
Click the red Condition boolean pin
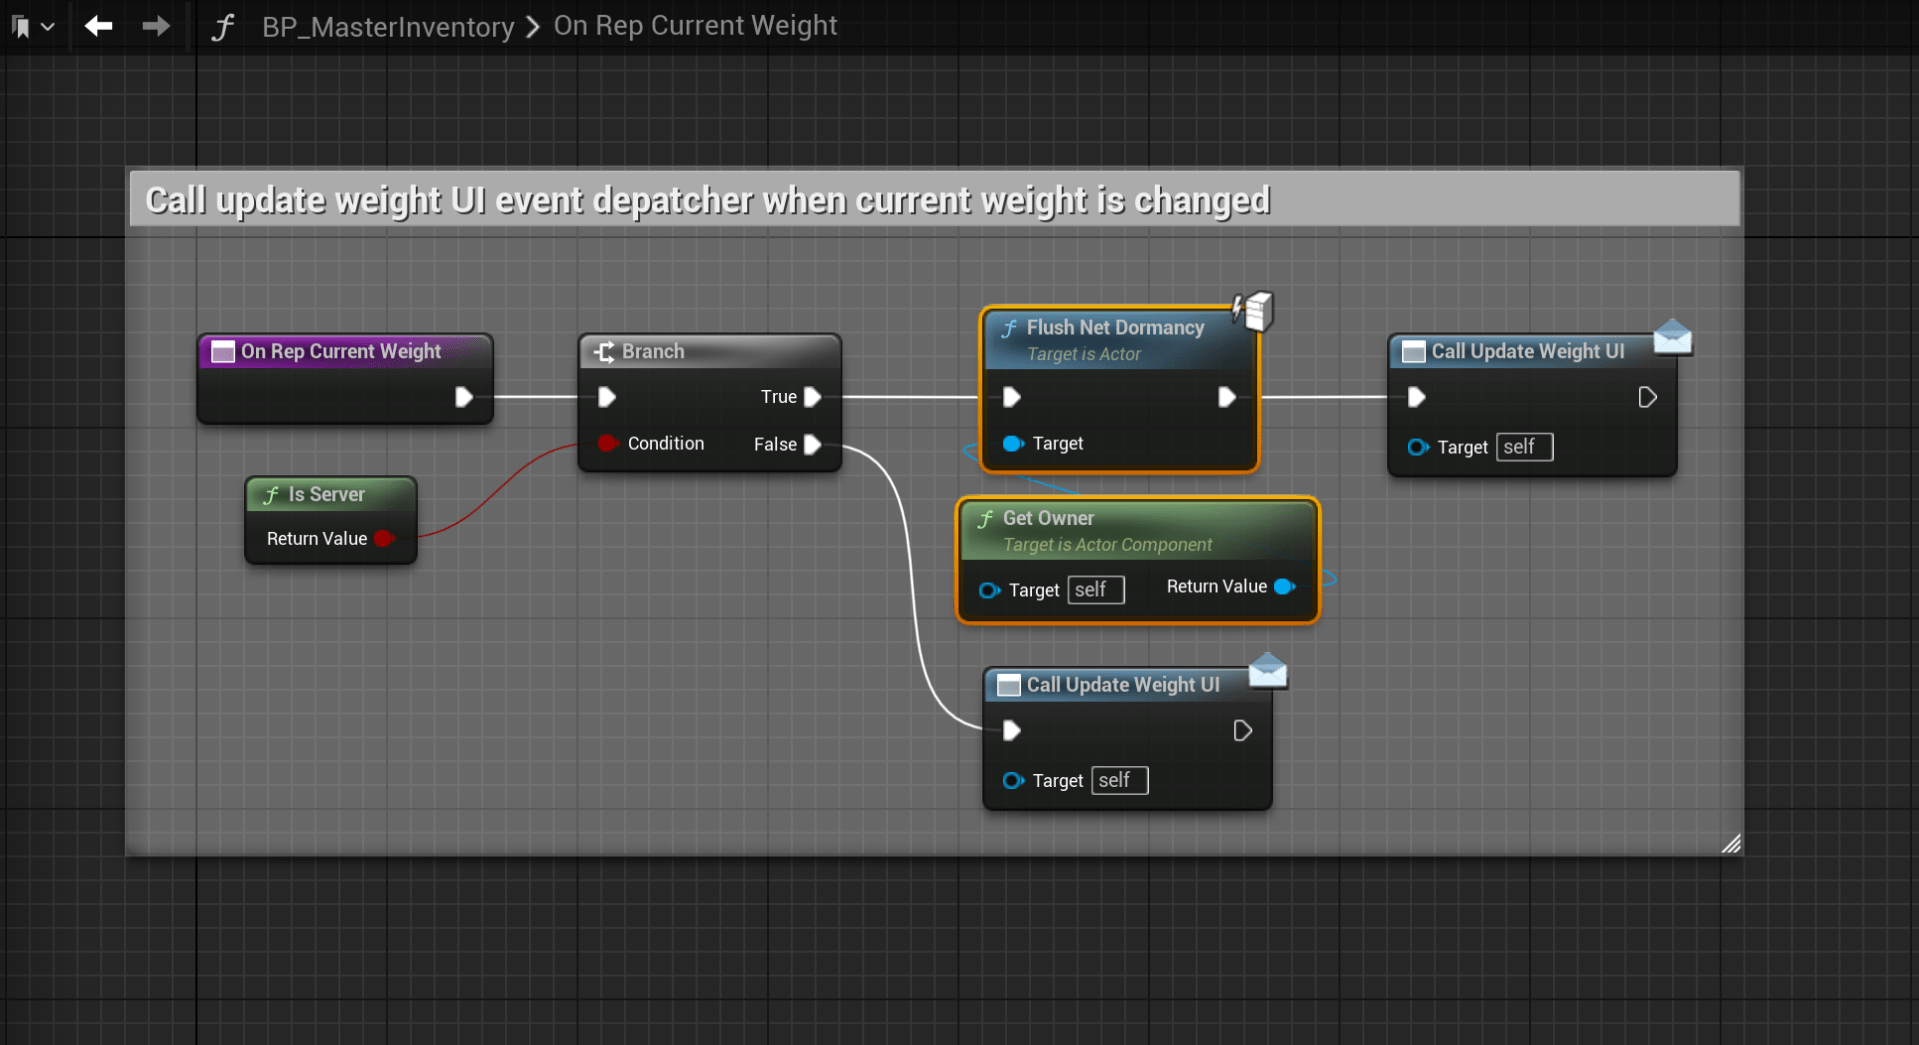pos(607,443)
